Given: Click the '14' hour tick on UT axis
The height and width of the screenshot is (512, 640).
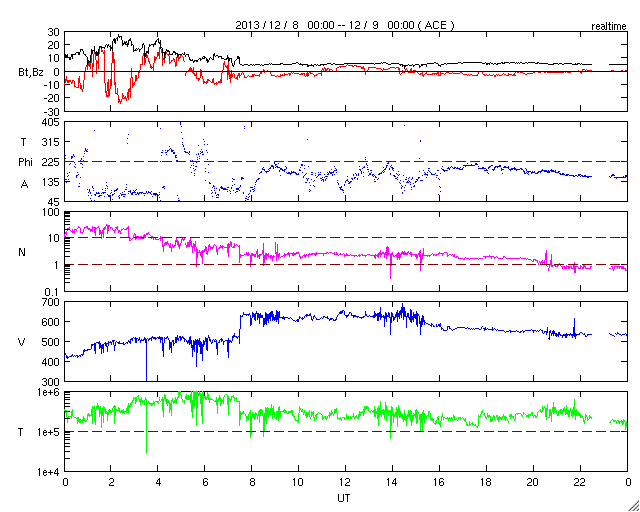Looking at the screenshot, I should 392,482.
